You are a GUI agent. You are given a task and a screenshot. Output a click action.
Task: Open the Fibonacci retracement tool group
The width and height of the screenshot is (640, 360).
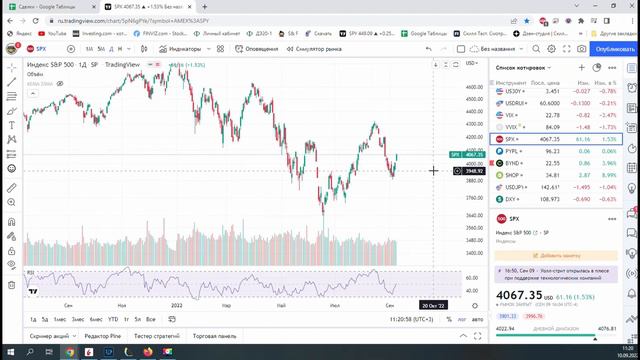(x=11, y=96)
